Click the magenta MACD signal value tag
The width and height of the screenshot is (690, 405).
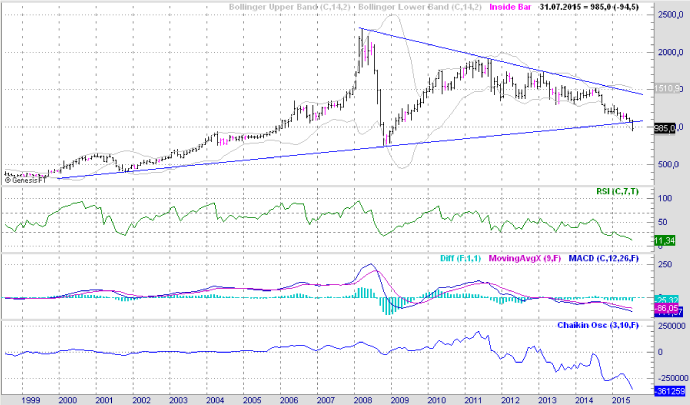tap(665, 308)
